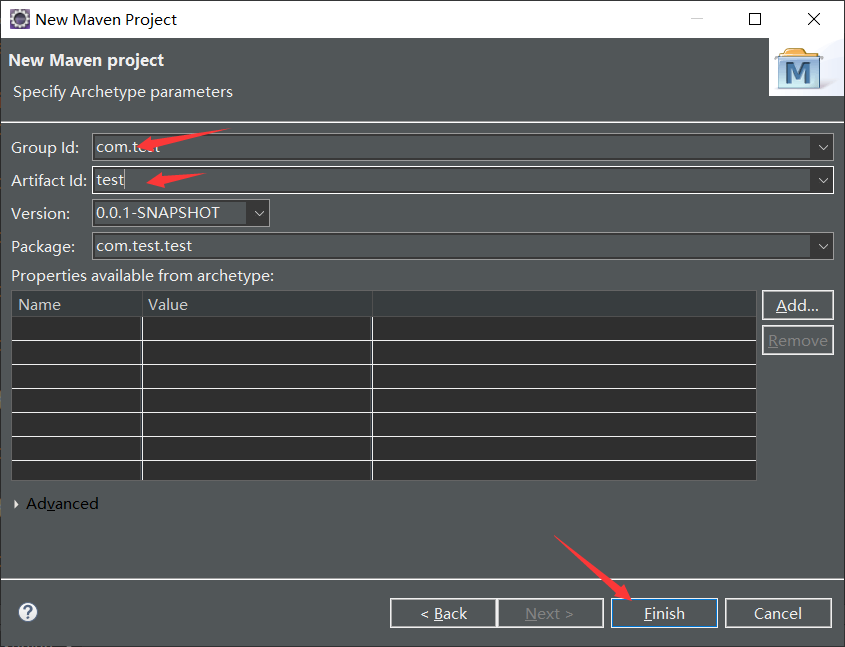
Task: Open the Package dropdown arrow
Action: 823,246
